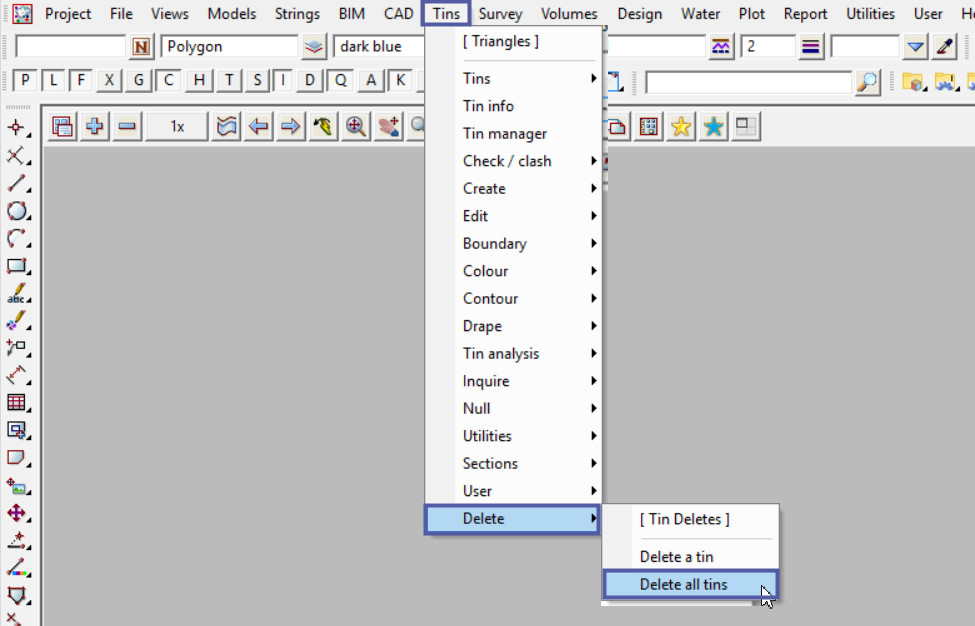Click the fit view icon beside 1x

[x=226, y=127]
